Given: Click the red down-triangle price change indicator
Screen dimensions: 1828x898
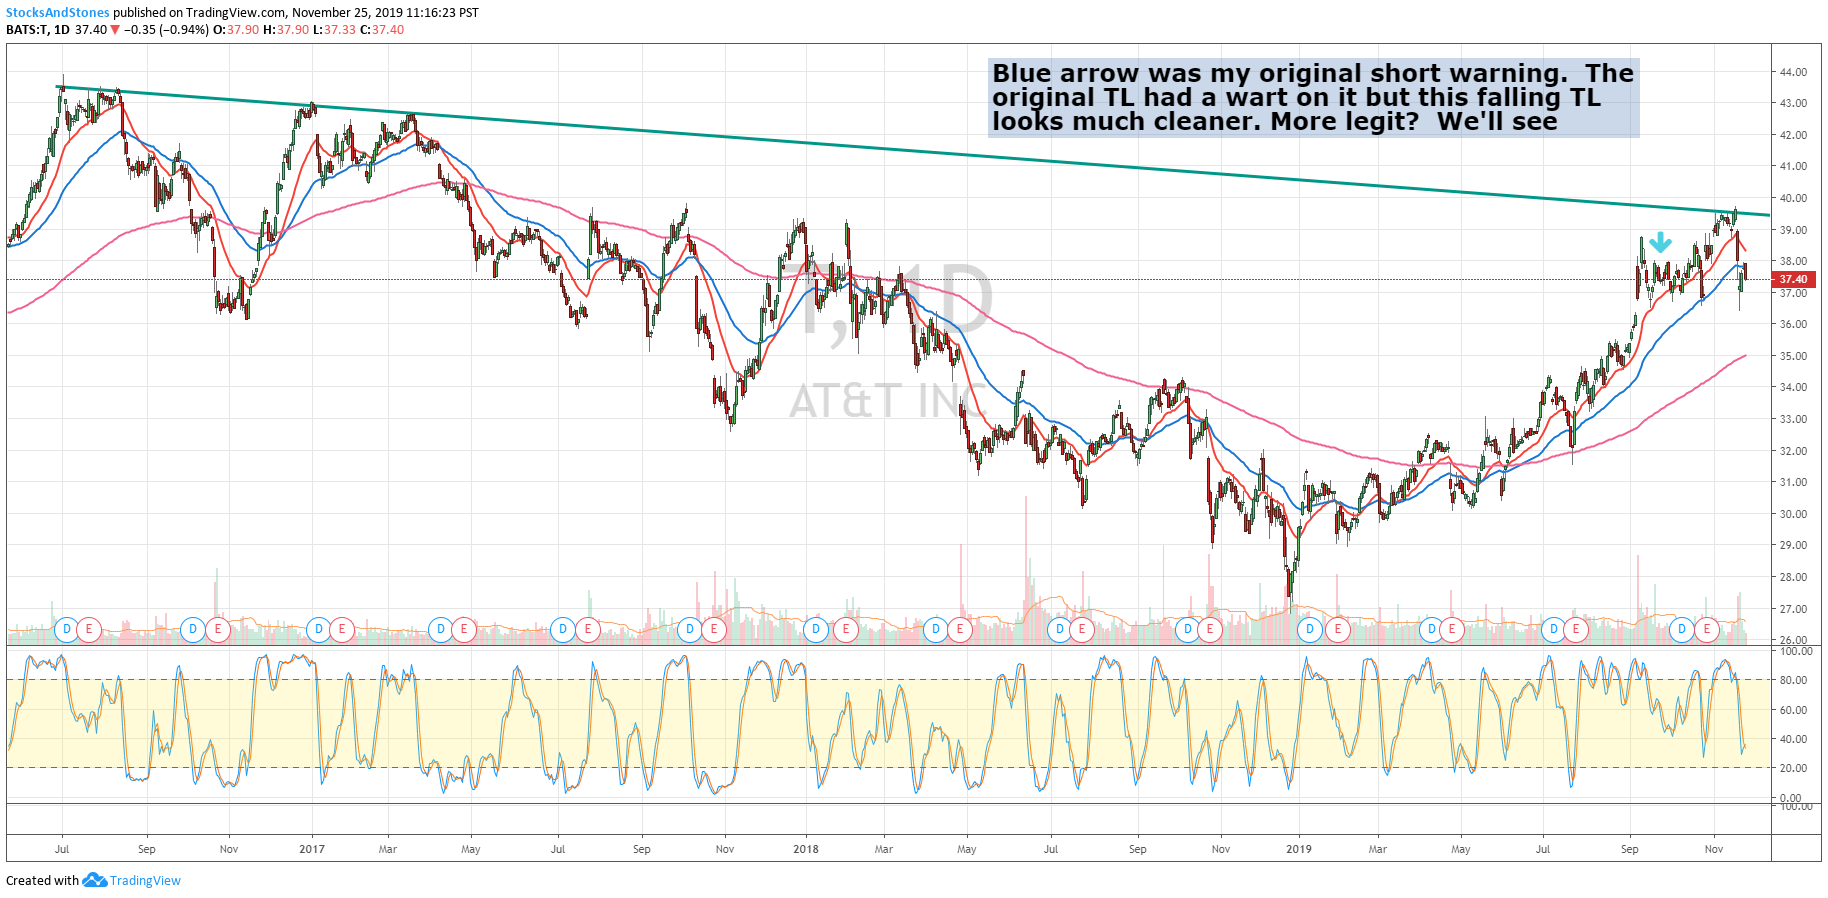Looking at the screenshot, I should click(x=115, y=30).
